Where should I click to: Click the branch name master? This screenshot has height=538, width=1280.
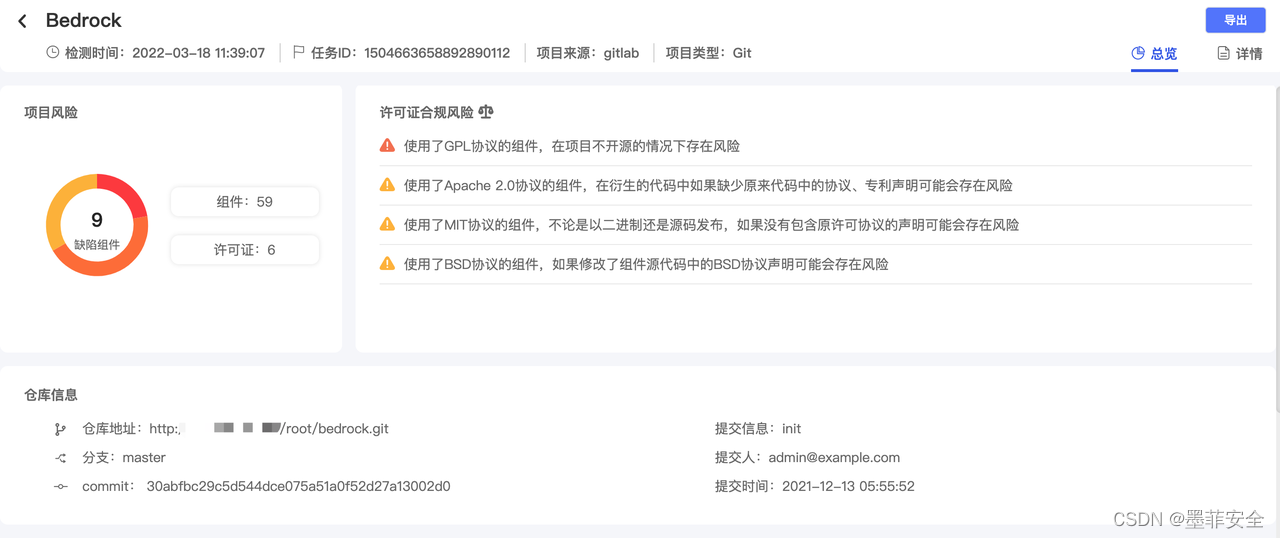144,457
